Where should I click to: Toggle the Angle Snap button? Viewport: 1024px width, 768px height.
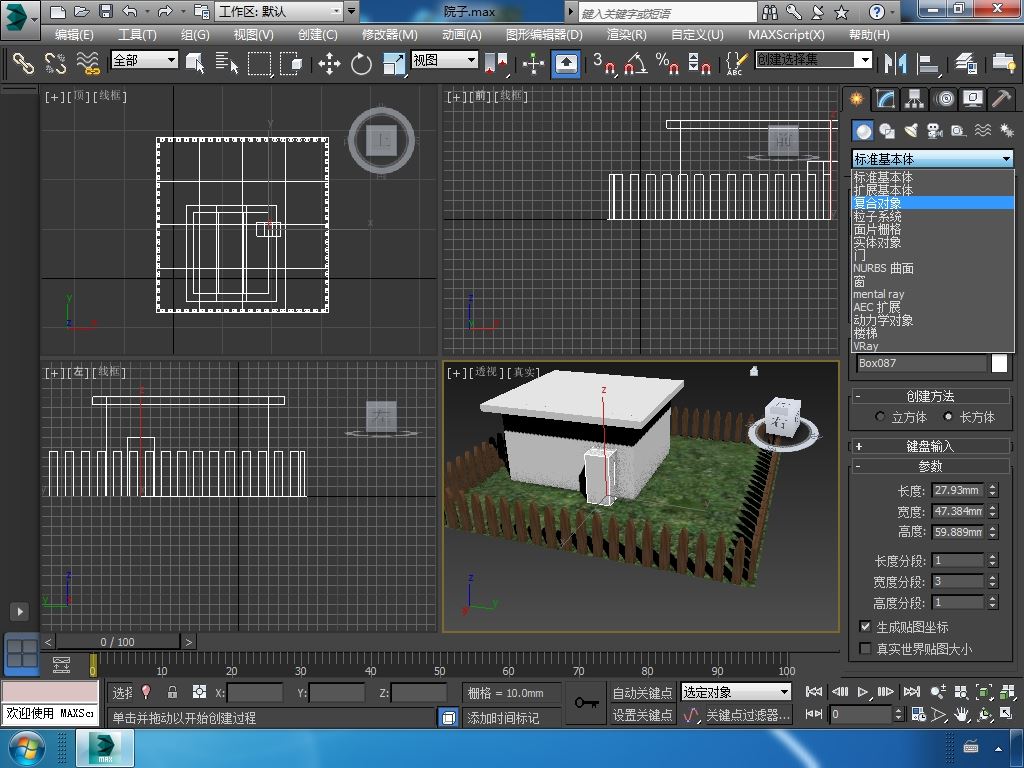[x=635, y=63]
